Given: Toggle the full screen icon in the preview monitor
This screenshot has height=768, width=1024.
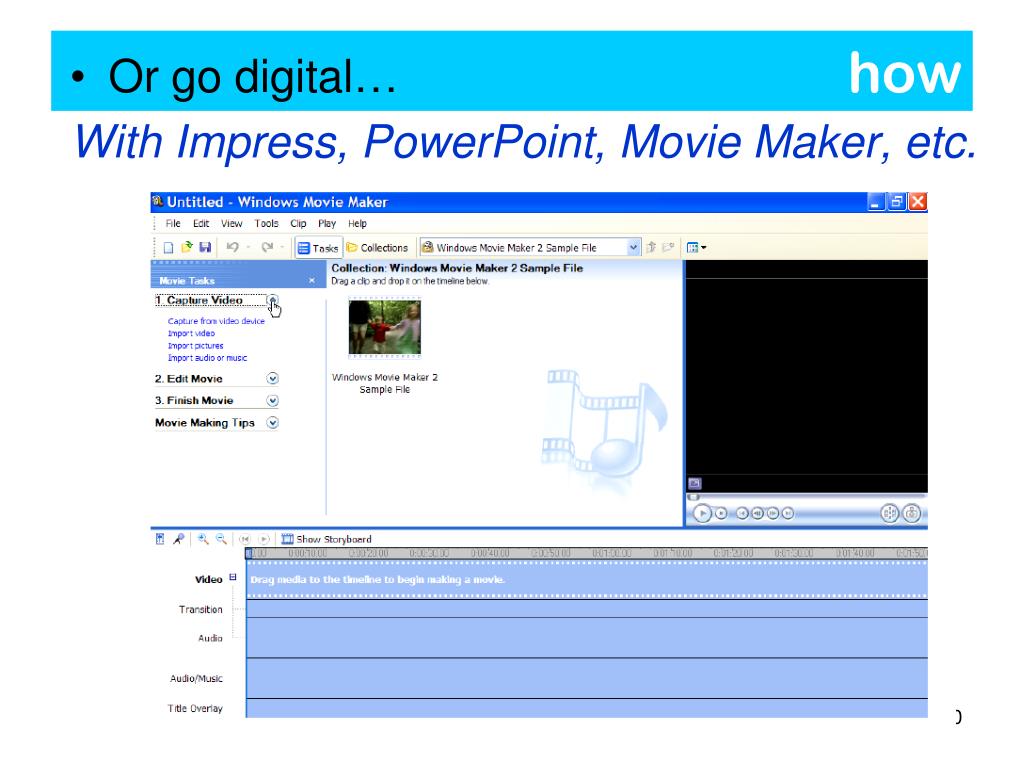Looking at the screenshot, I should coord(694,483).
